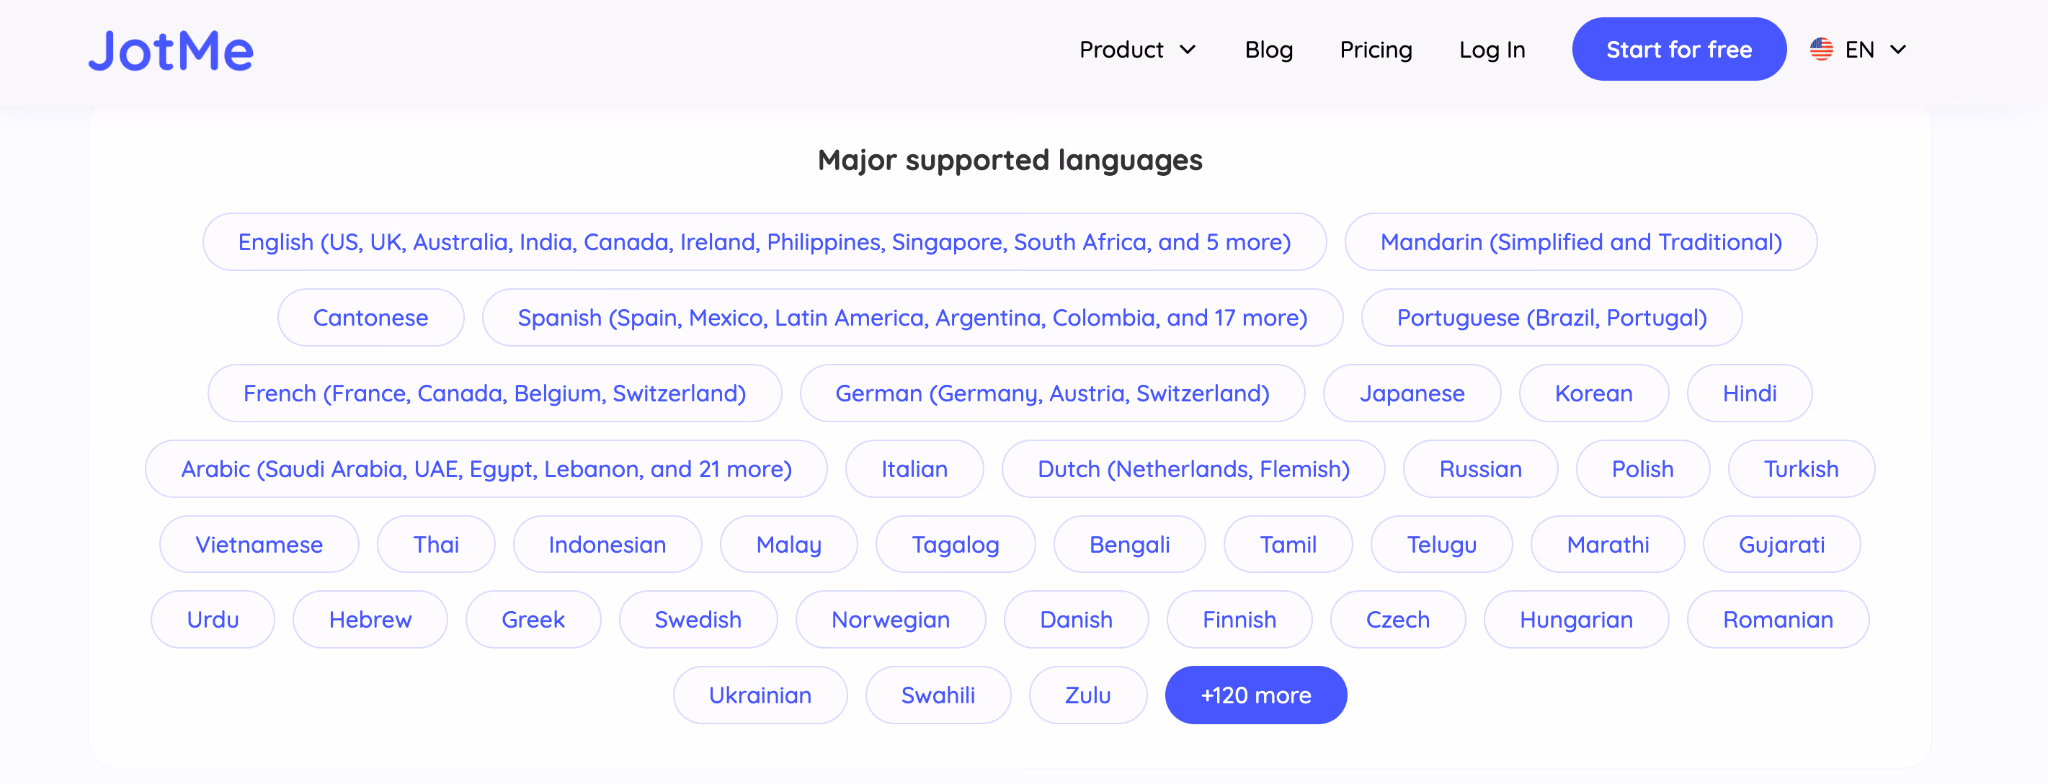2048x784 pixels.
Task: Select the Korean language chip
Action: coord(1594,393)
